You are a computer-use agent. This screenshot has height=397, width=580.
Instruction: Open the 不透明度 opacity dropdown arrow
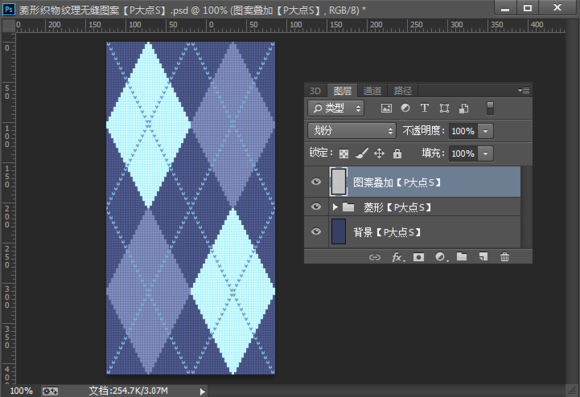[x=485, y=131]
